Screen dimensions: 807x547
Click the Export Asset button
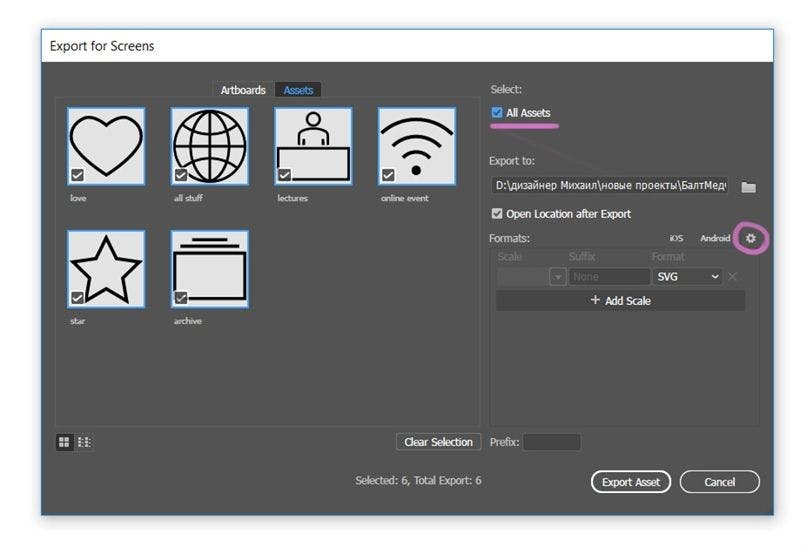click(x=630, y=482)
